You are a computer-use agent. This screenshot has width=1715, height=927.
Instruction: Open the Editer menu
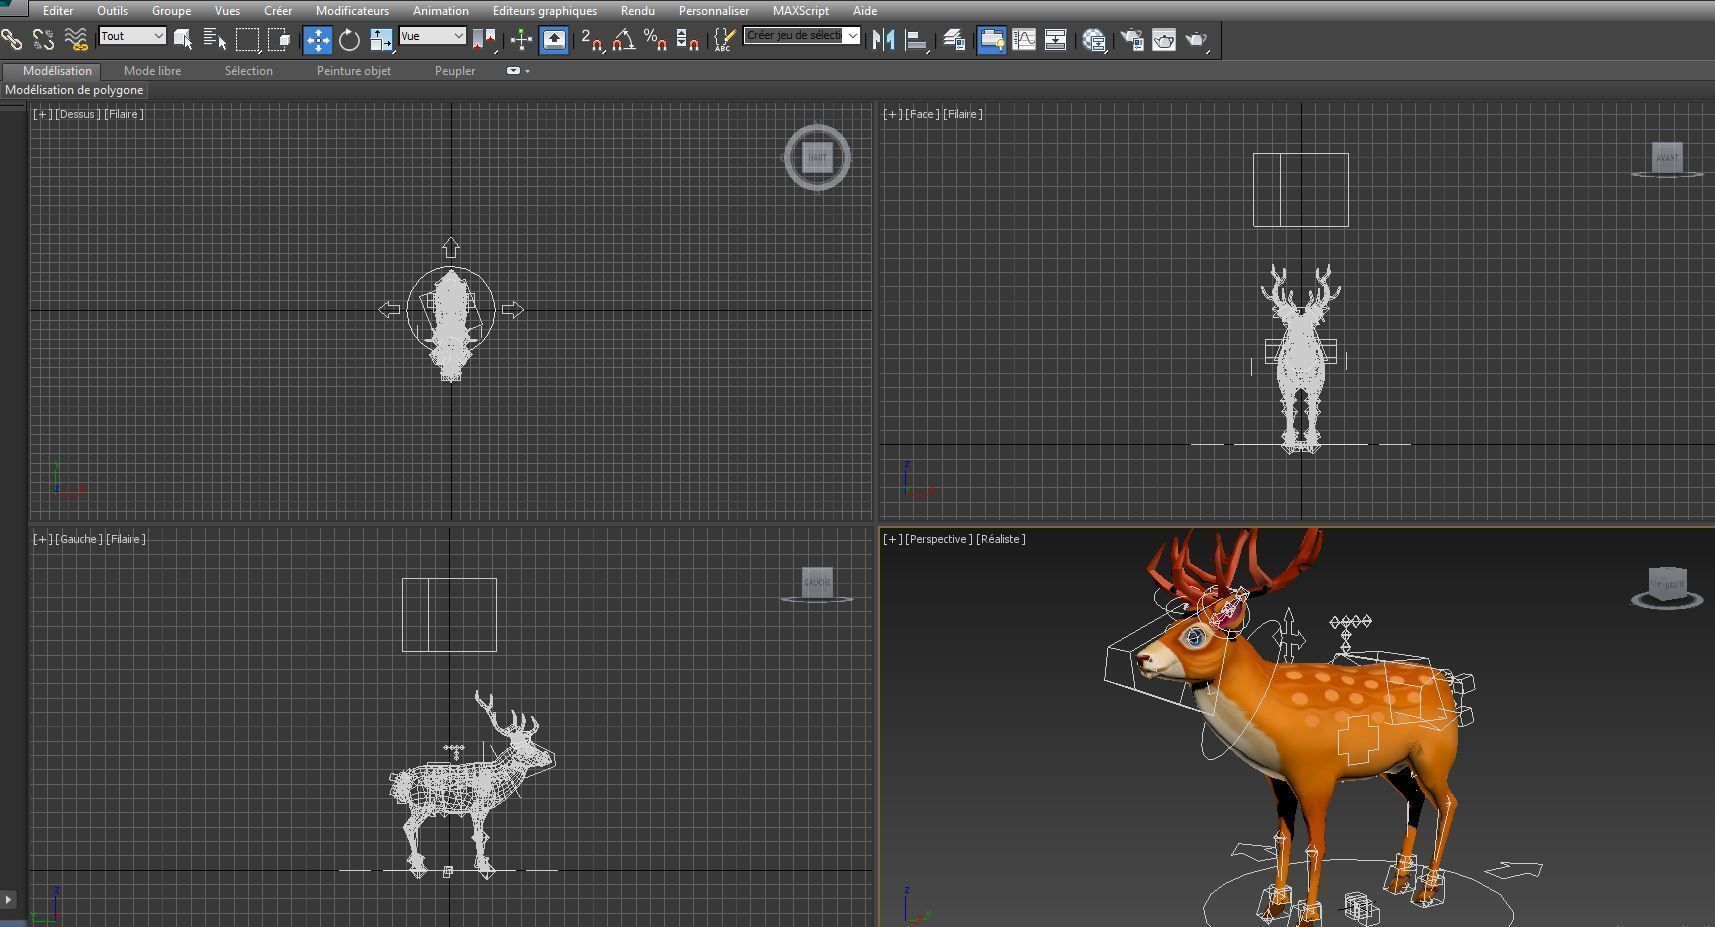[58, 11]
